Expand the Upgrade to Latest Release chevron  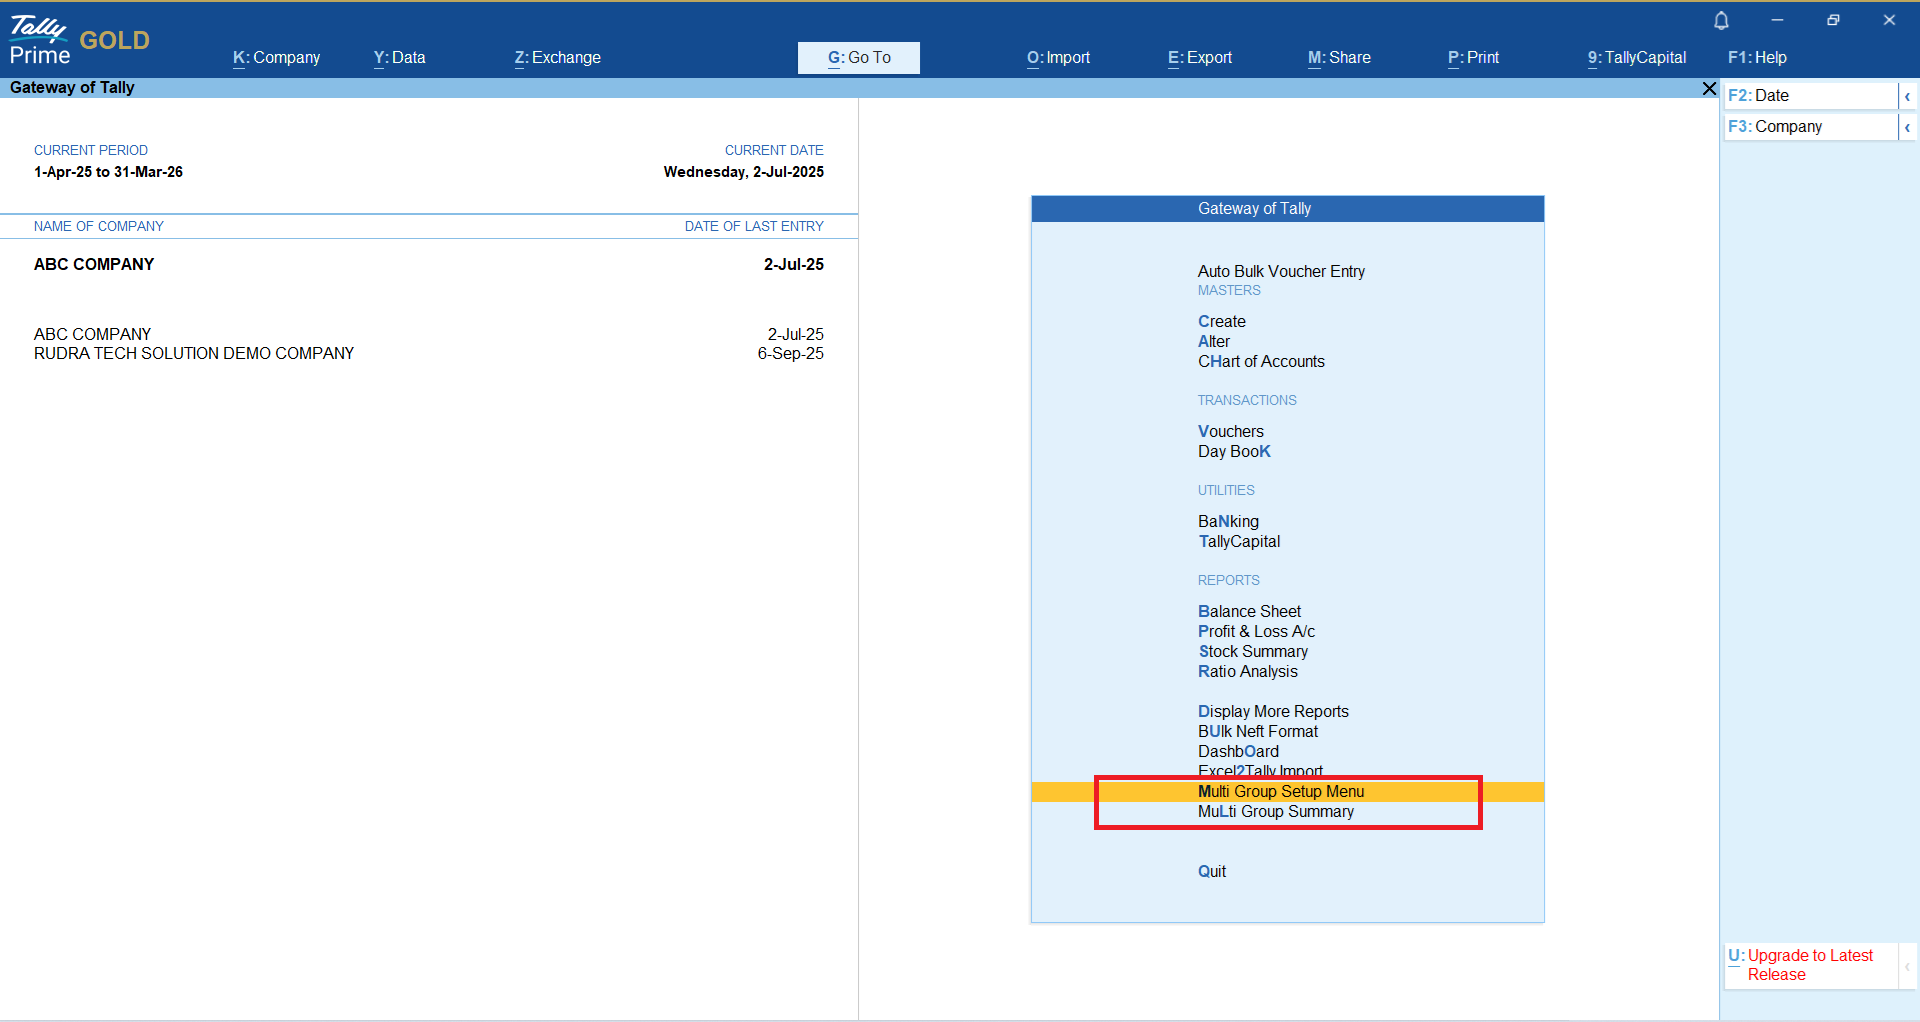[x=1907, y=966]
